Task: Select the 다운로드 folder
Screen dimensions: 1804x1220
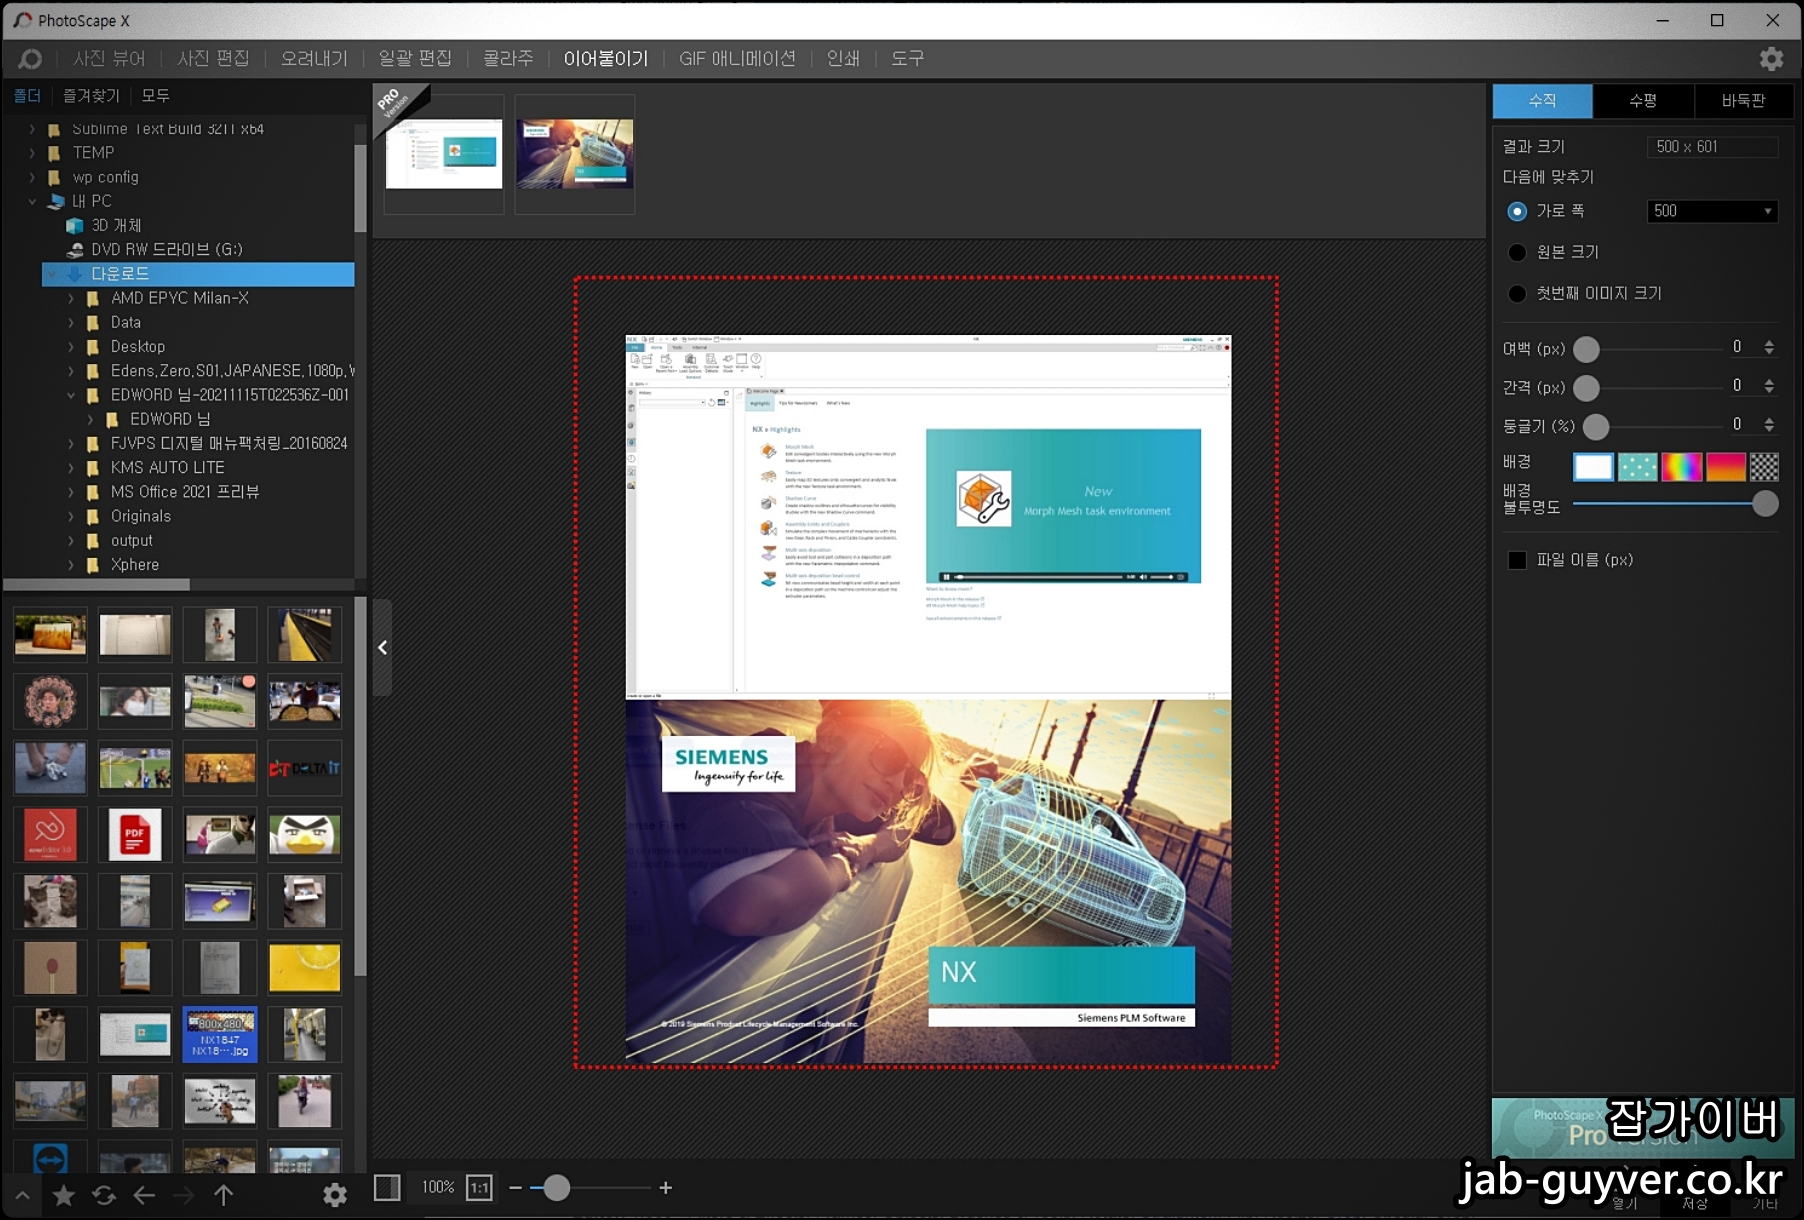Action: tap(198, 274)
